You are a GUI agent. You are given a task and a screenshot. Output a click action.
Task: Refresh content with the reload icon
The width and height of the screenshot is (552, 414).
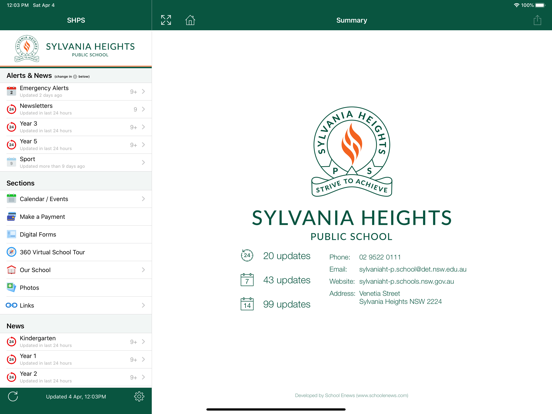[x=13, y=396]
